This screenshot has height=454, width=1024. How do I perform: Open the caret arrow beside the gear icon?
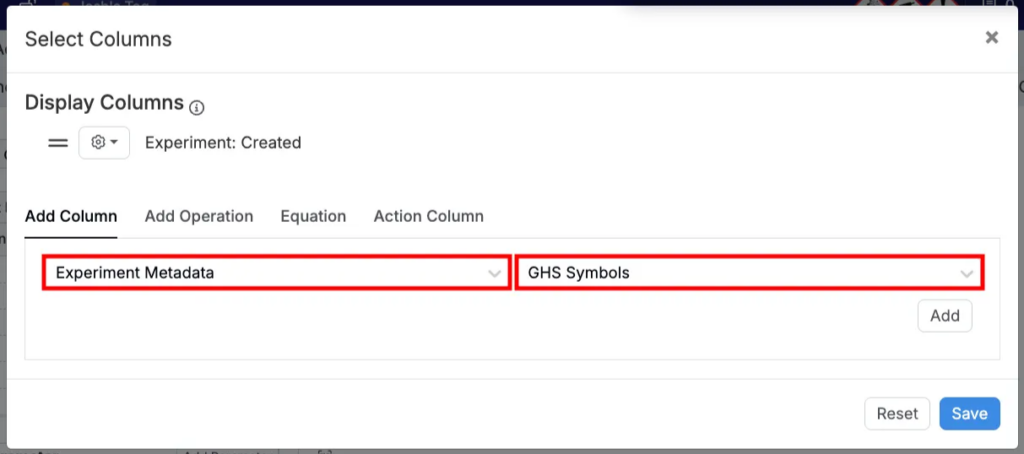click(114, 143)
